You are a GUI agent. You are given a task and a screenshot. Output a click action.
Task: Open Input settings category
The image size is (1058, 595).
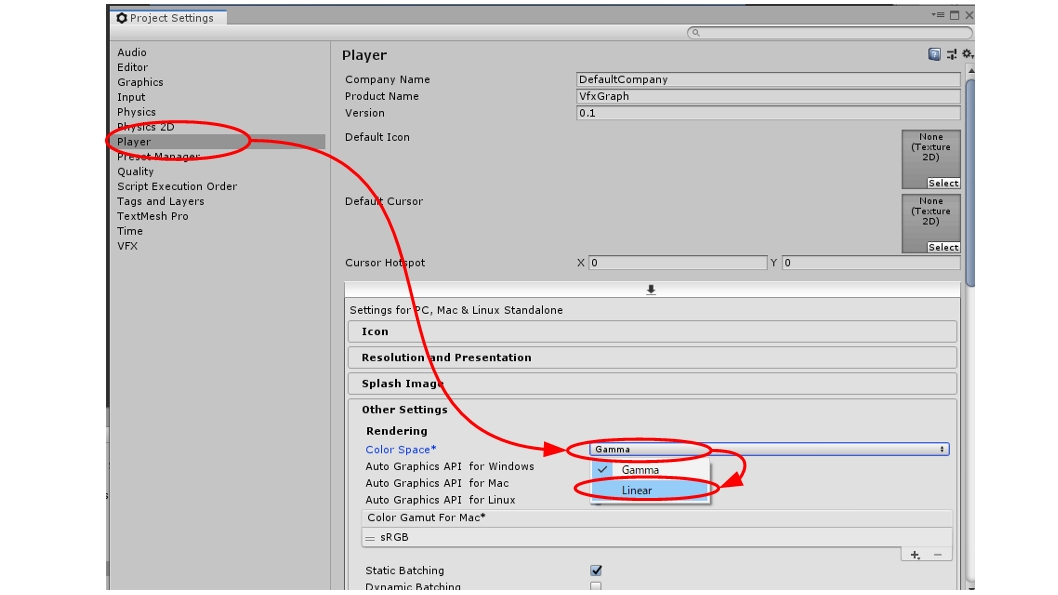pyautogui.click(x=131, y=97)
